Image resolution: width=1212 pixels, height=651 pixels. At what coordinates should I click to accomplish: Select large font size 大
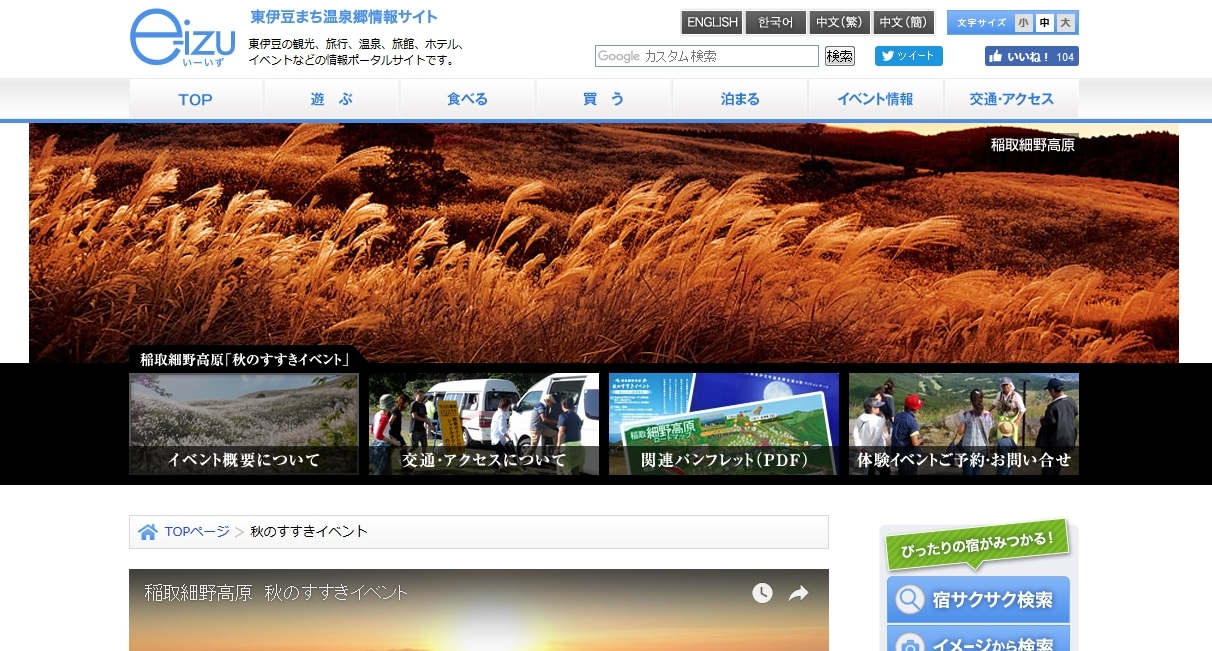tap(1066, 23)
